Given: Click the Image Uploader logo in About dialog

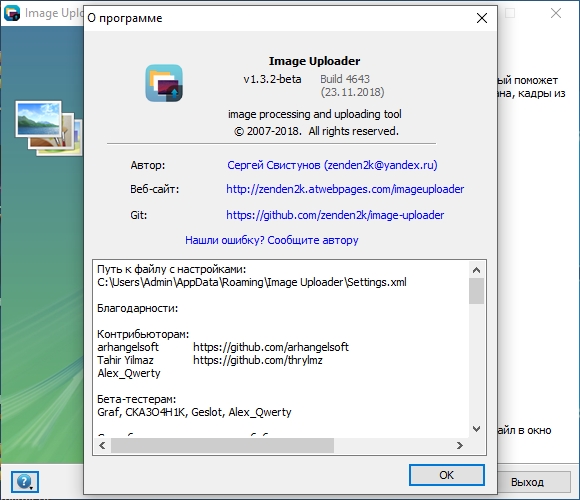Looking at the screenshot, I should click(x=164, y=83).
